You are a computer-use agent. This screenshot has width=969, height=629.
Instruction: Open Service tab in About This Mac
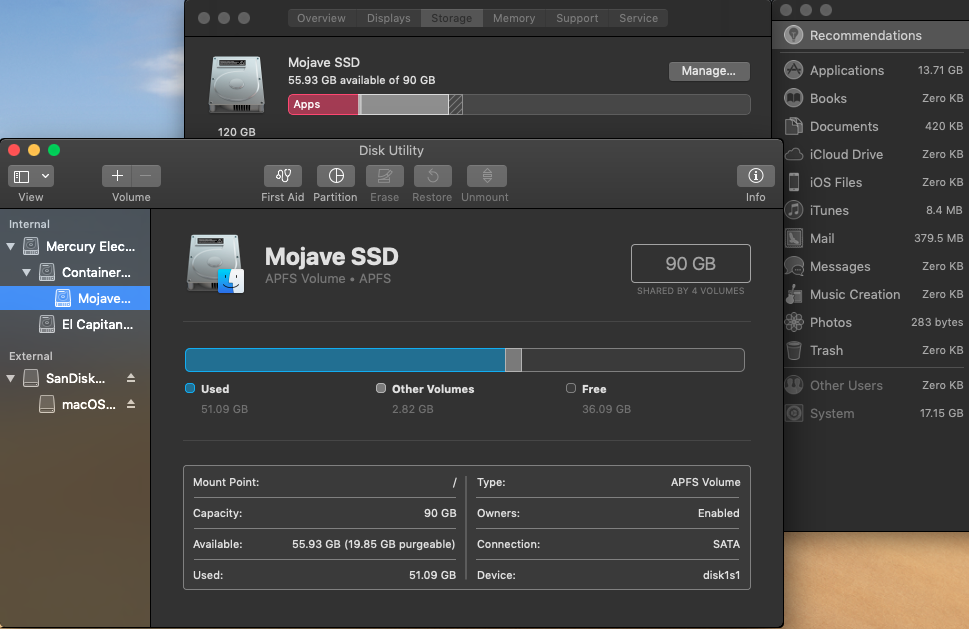(x=638, y=18)
